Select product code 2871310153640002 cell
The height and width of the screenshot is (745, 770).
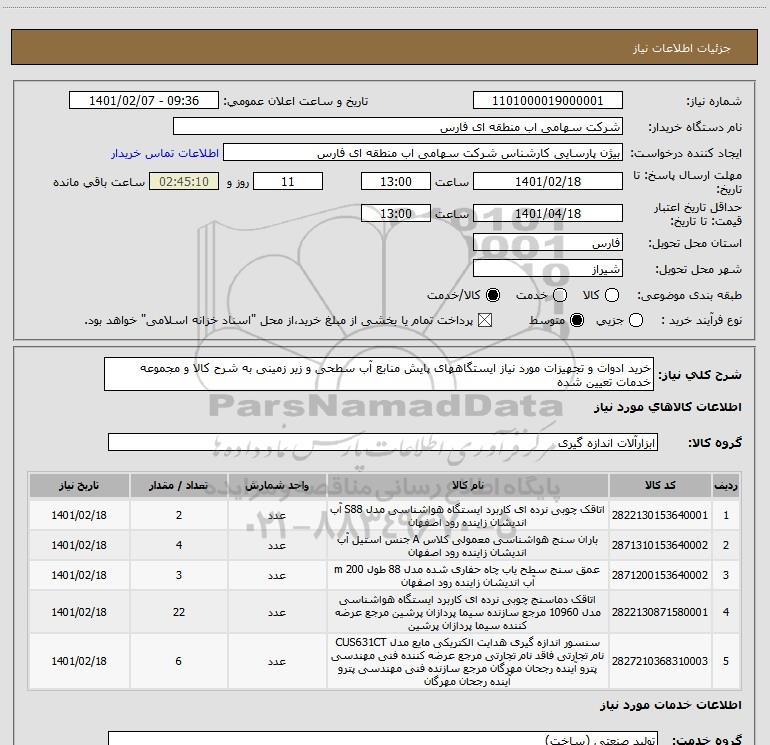[x=660, y=545]
